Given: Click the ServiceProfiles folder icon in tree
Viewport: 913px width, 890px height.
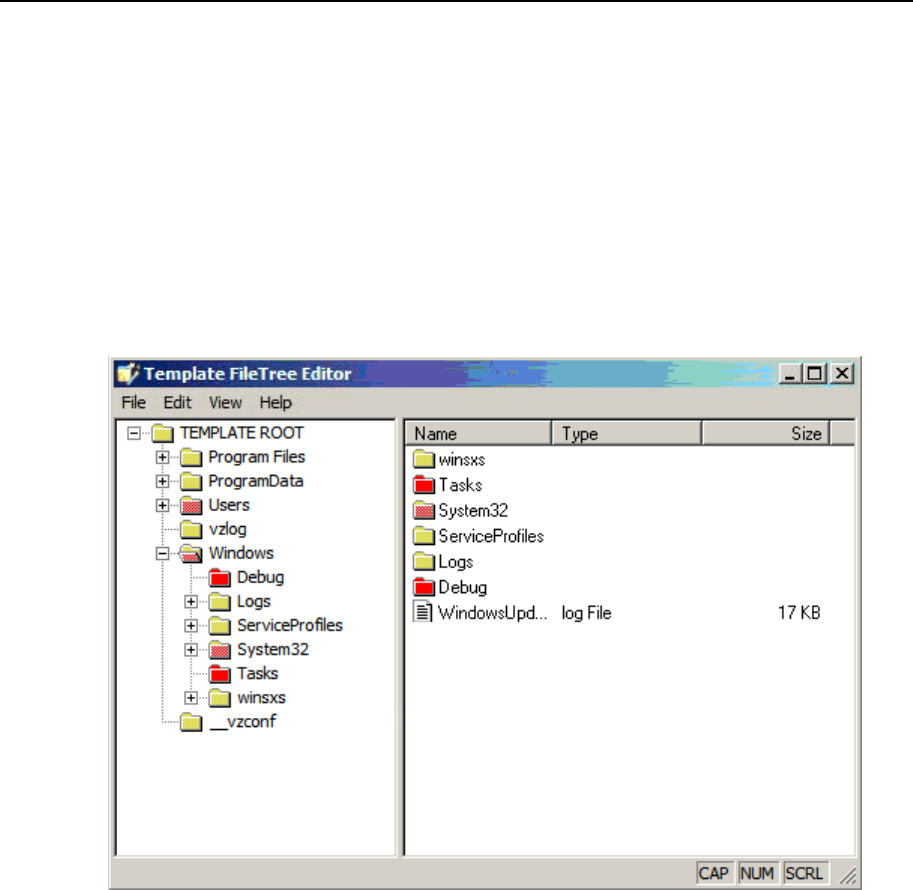Looking at the screenshot, I should 220,626.
